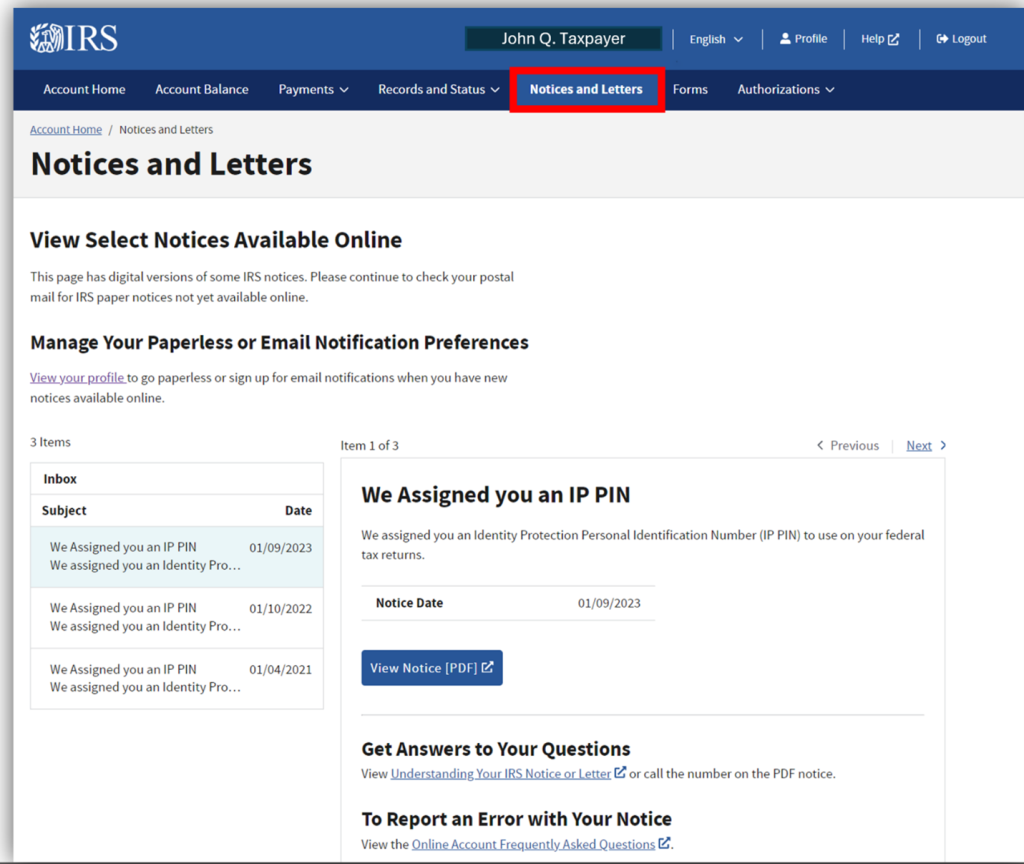
Task: Select the inbox notice dated 01/10/2022
Action: pyautogui.click(x=177, y=617)
